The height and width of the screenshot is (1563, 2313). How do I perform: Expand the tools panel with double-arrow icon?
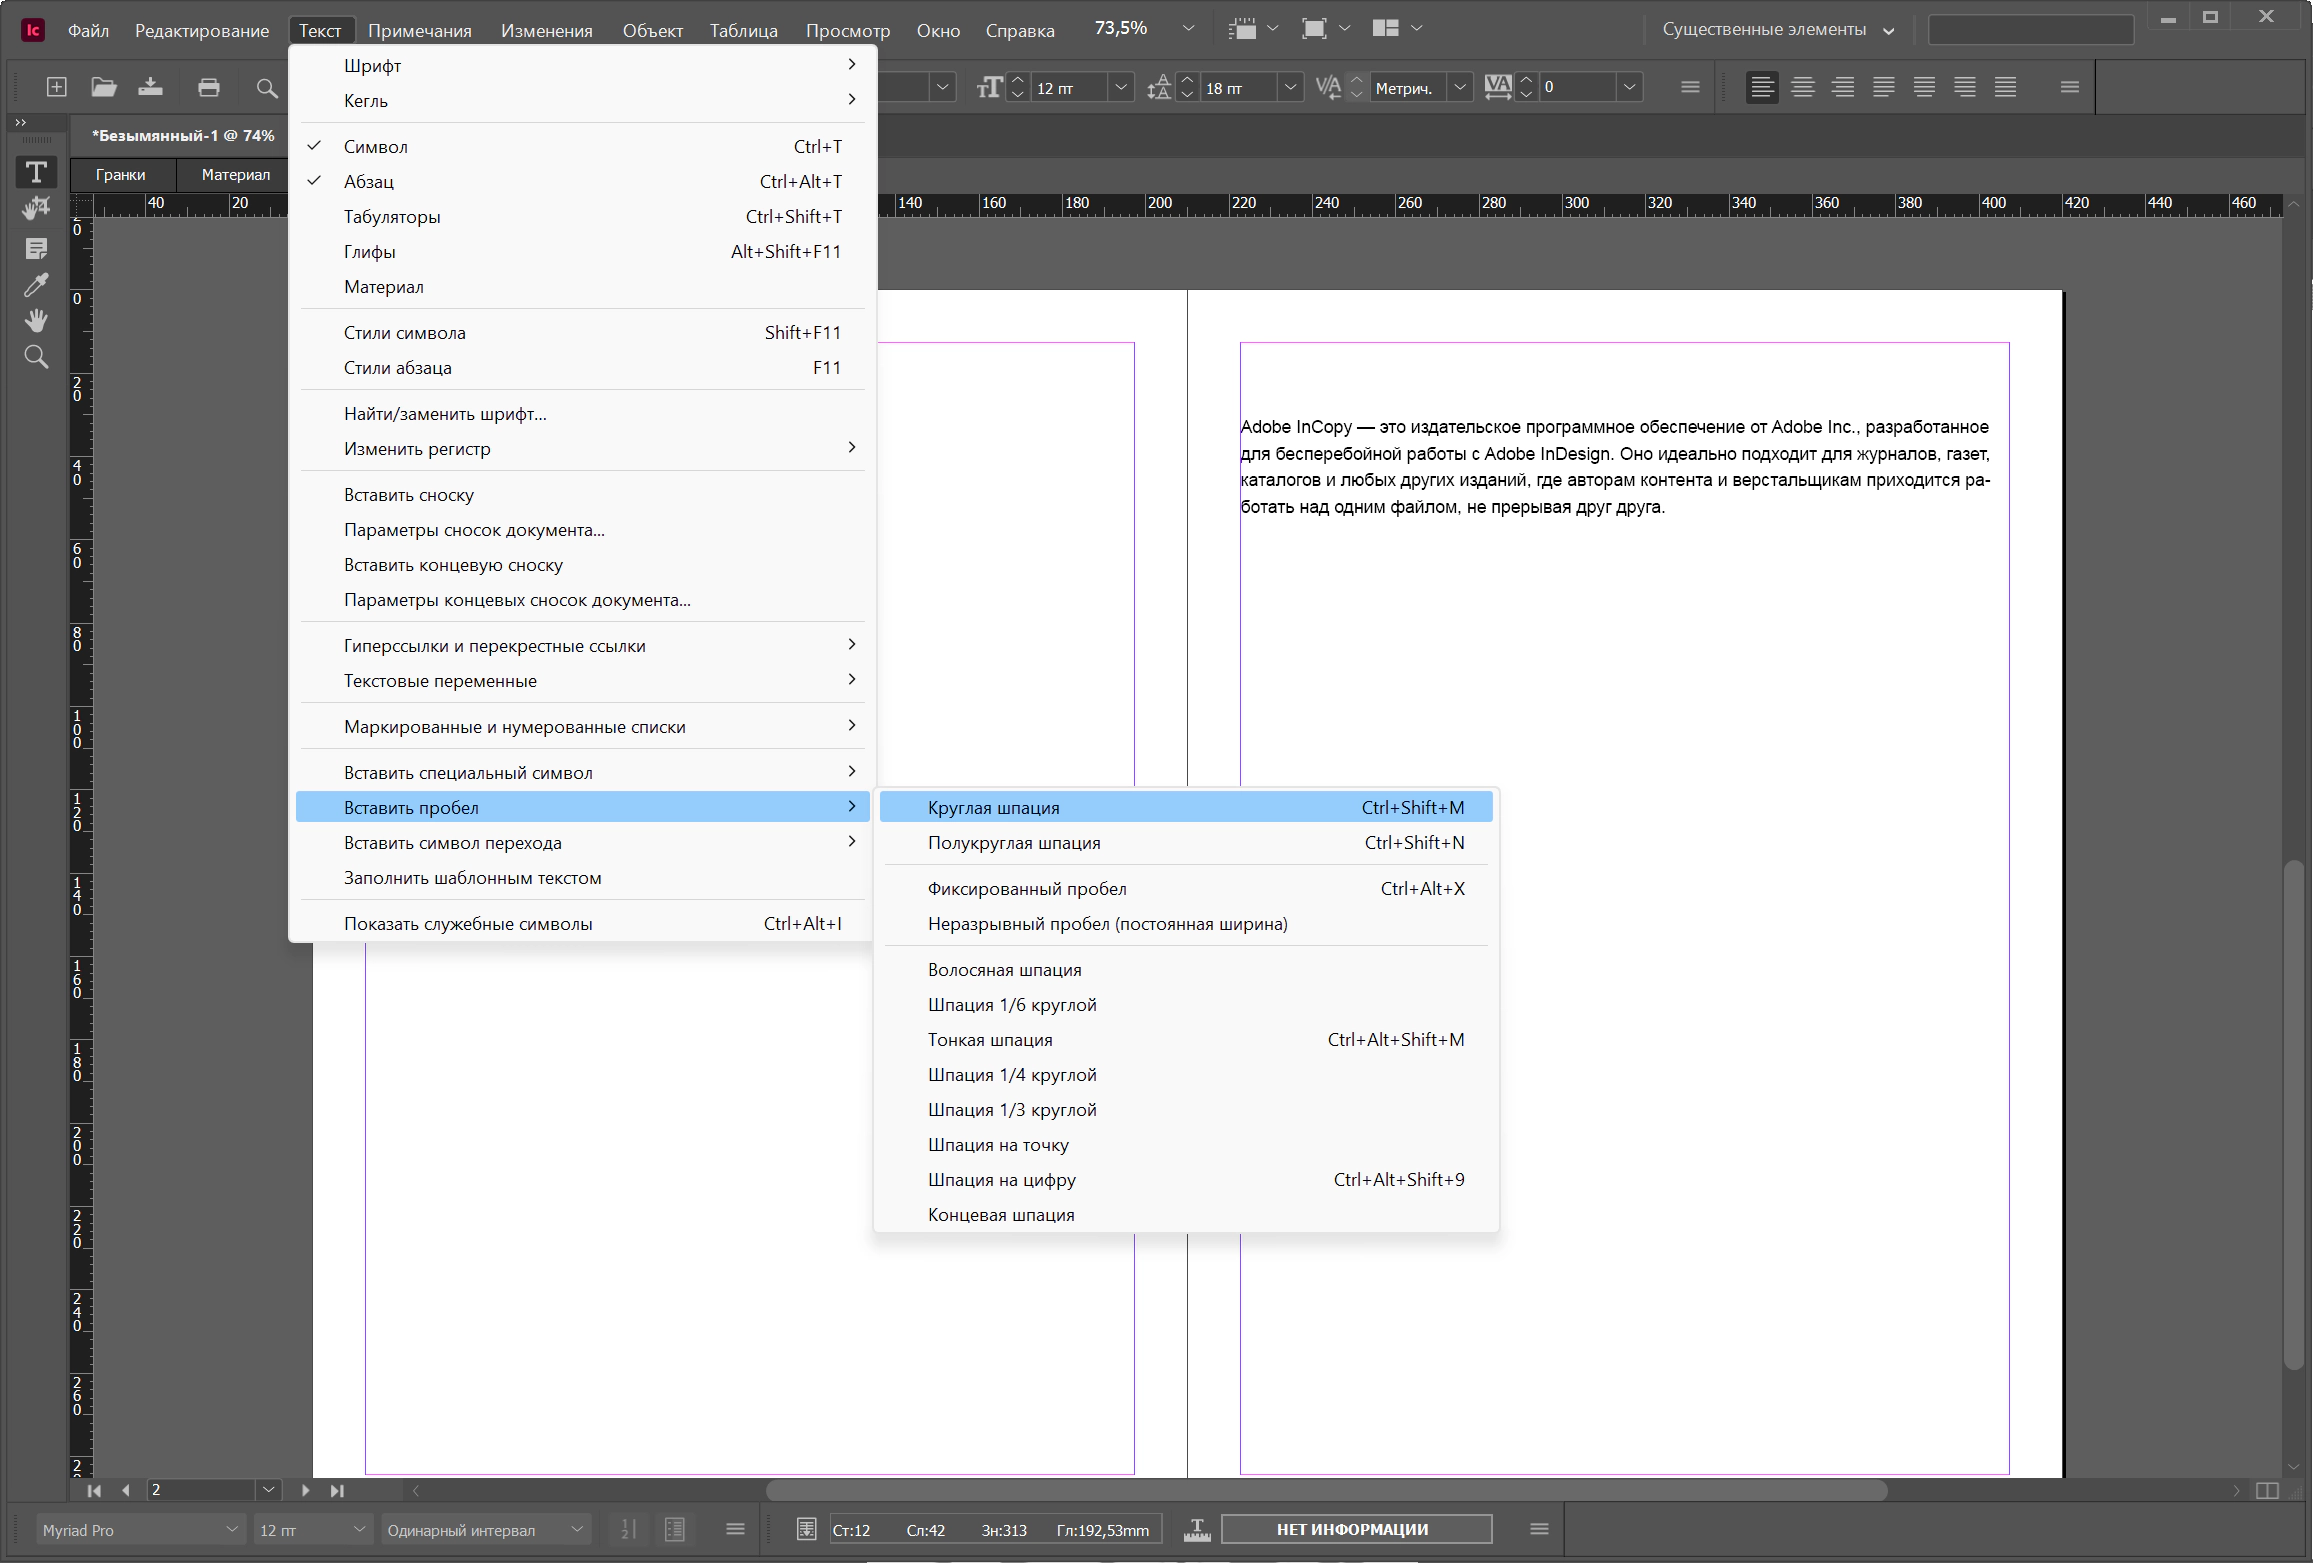pyautogui.click(x=21, y=122)
